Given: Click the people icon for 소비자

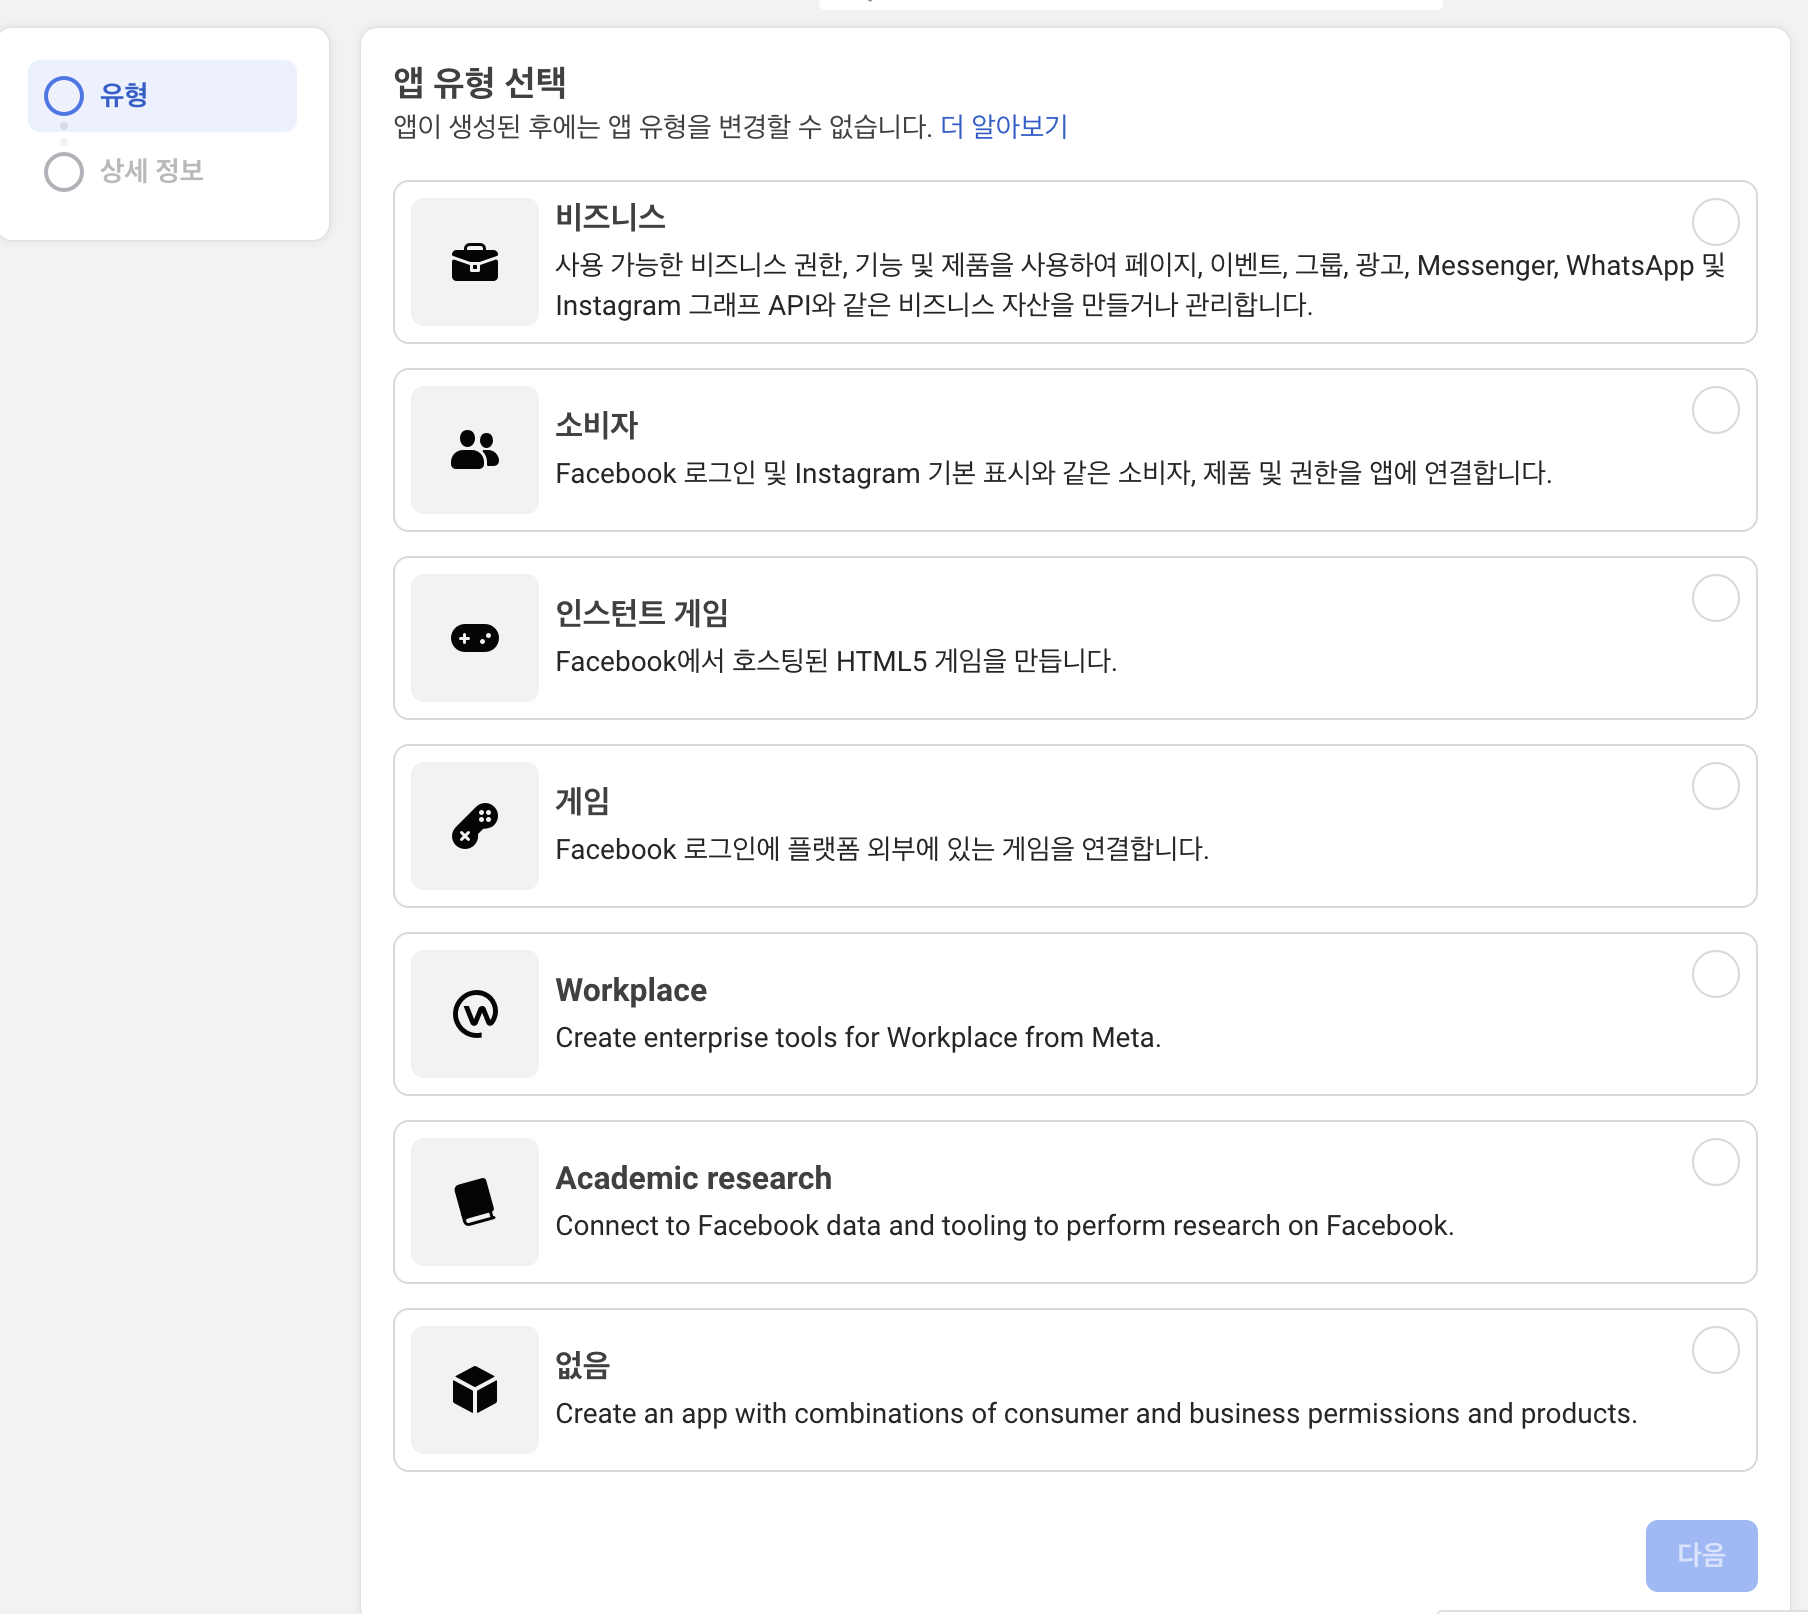Looking at the screenshot, I should (x=475, y=450).
